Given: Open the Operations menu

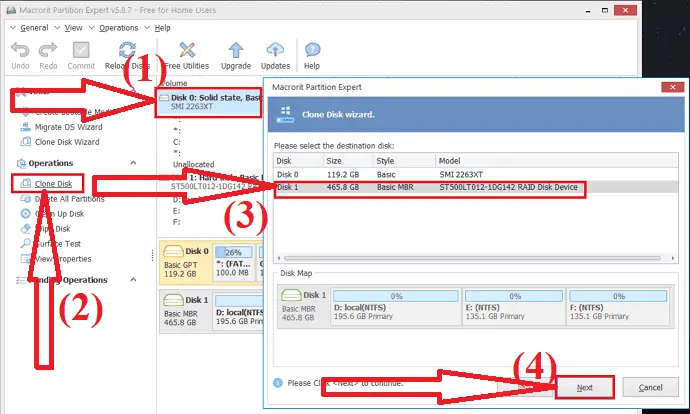Looking at the screenshot, I should (118, 28).
